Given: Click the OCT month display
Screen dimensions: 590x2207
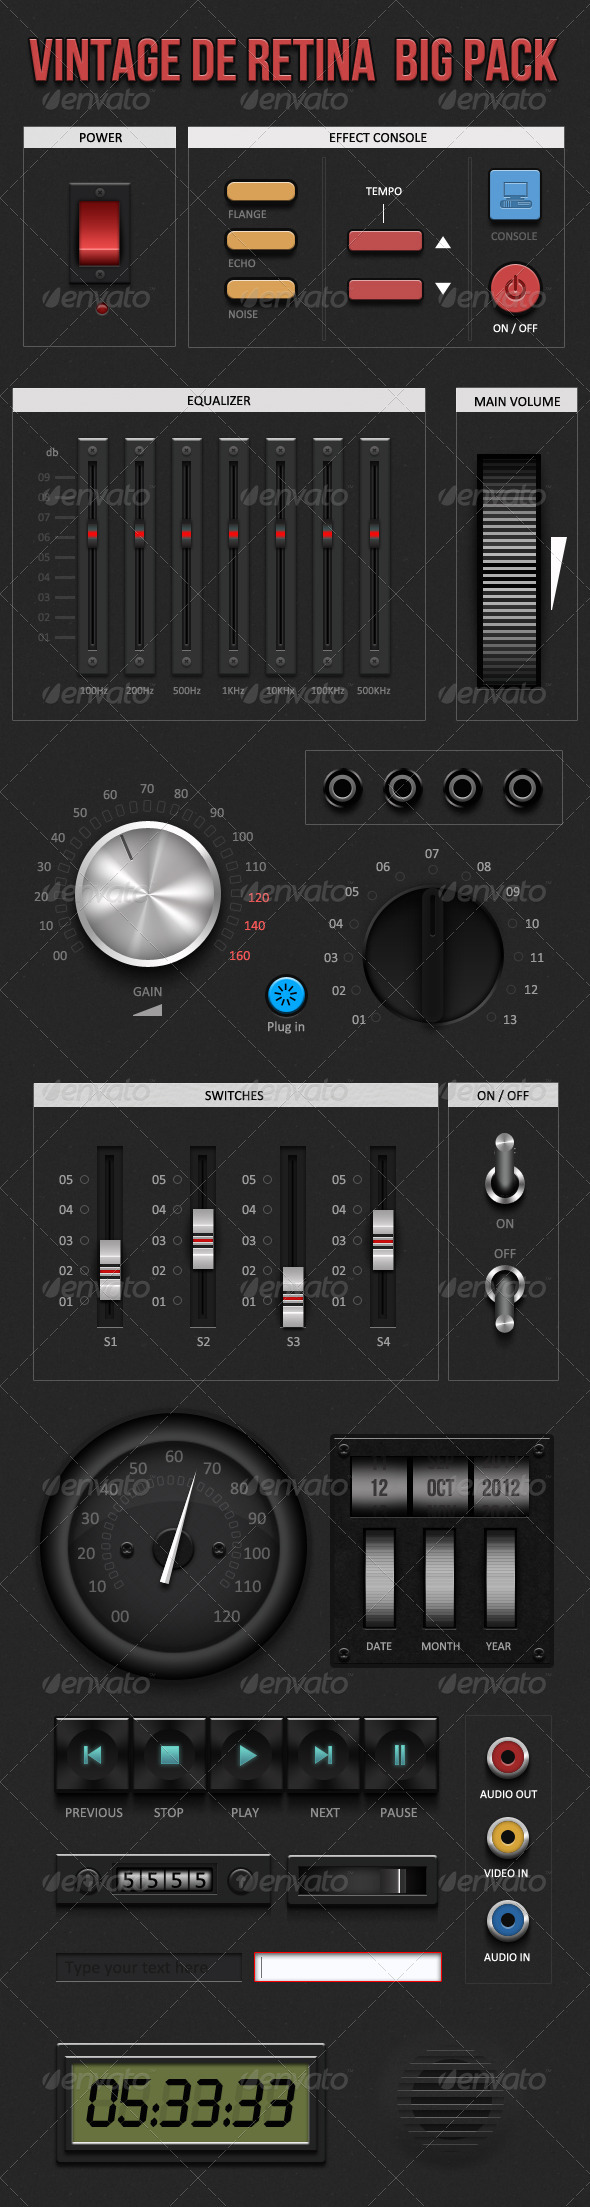Looking at the screenshot, I should coord(440,1488).
